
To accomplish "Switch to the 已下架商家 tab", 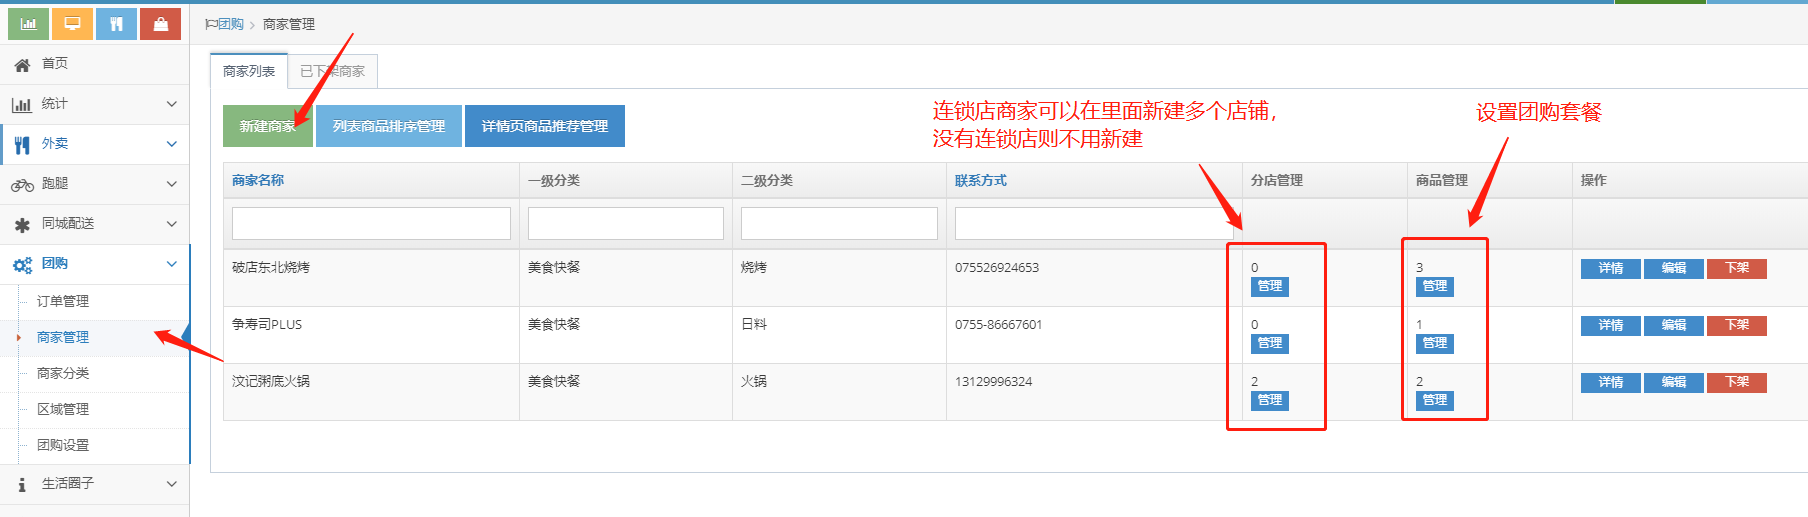I will point(332,71).
